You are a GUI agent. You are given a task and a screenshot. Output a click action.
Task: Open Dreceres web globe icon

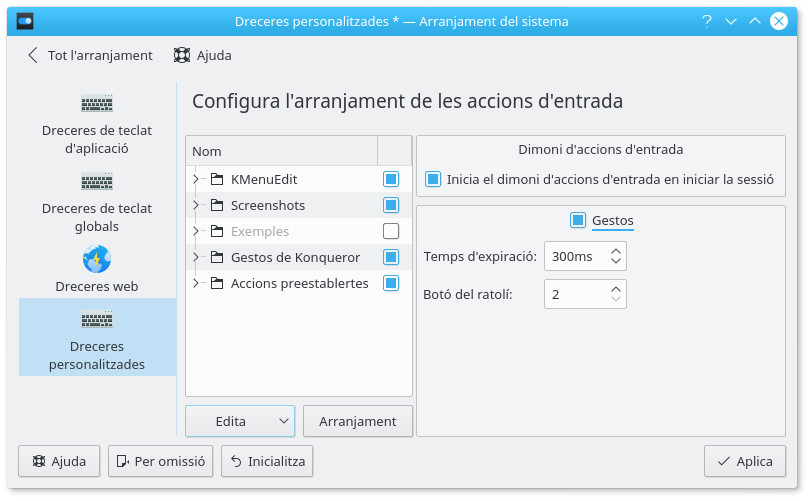97,260
